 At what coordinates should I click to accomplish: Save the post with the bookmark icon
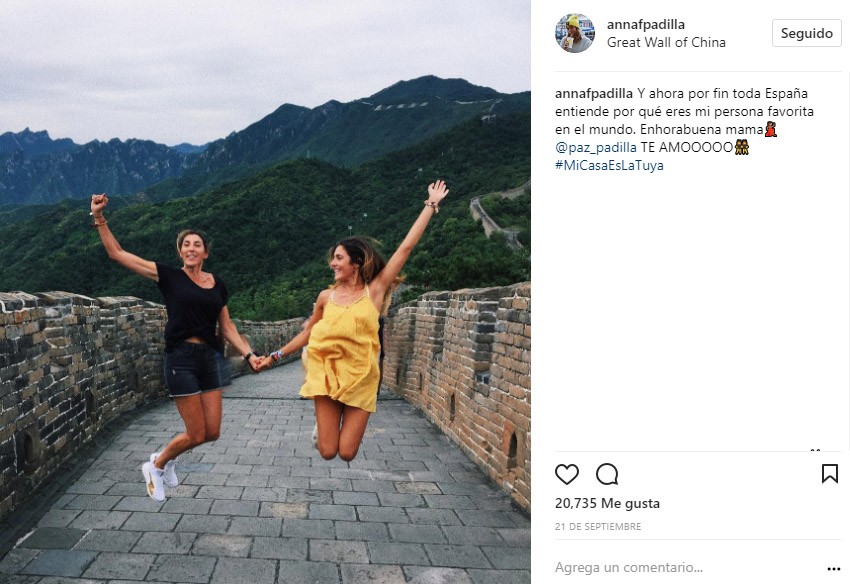point(829,473)
